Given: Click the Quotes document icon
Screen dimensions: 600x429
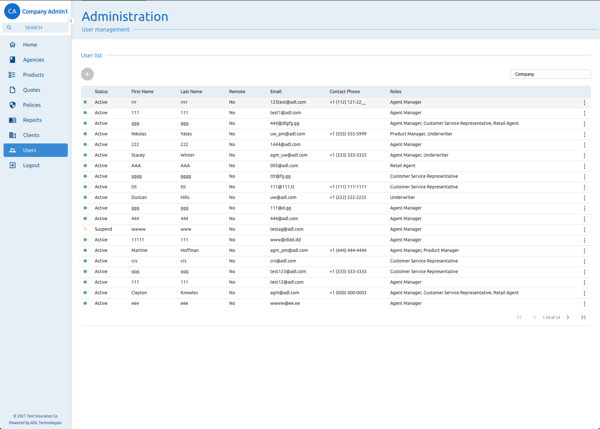Looking at the screenshot, I should (13, 90).
